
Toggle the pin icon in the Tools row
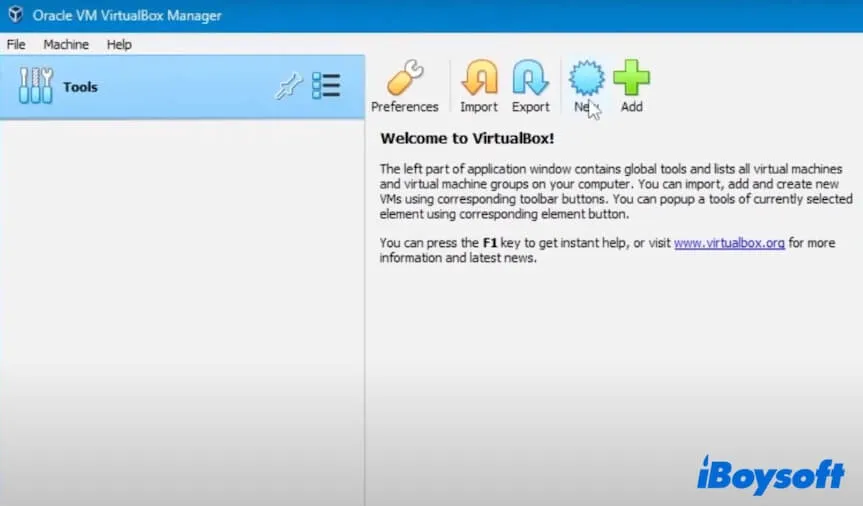[287, 87]
